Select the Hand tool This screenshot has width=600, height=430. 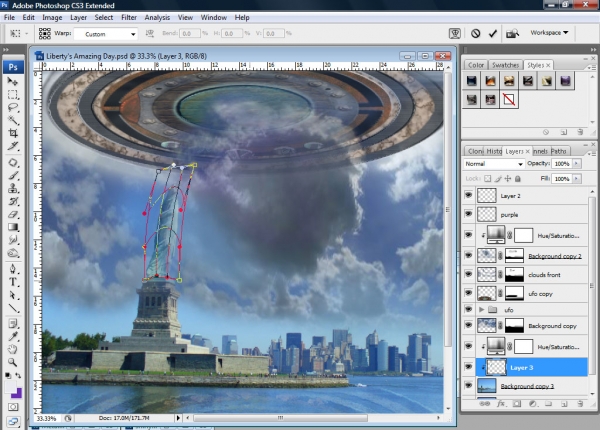(x=13, y=349)
